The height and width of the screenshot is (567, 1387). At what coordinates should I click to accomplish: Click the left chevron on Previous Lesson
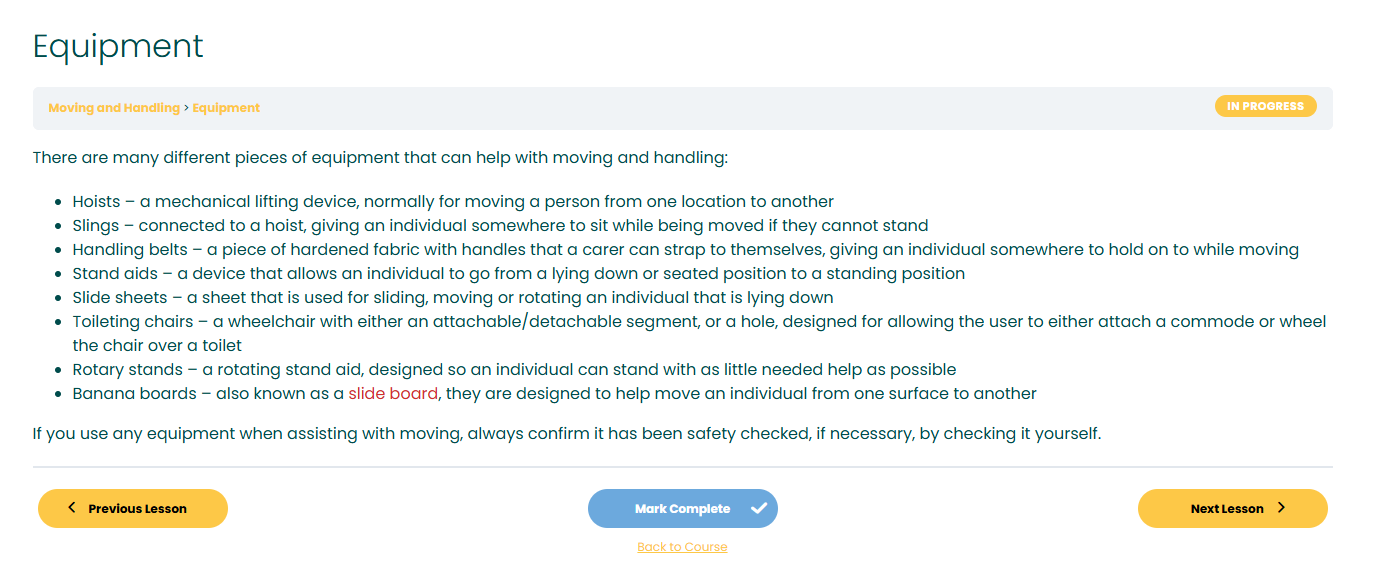pos(71,508)
